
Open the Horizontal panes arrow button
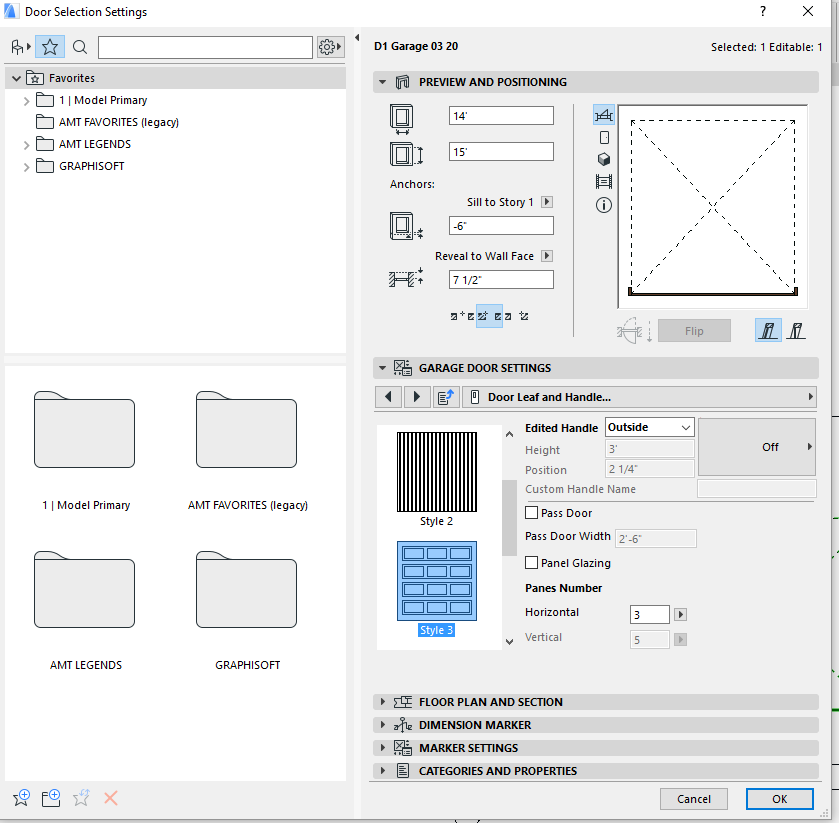coord(680,614)
